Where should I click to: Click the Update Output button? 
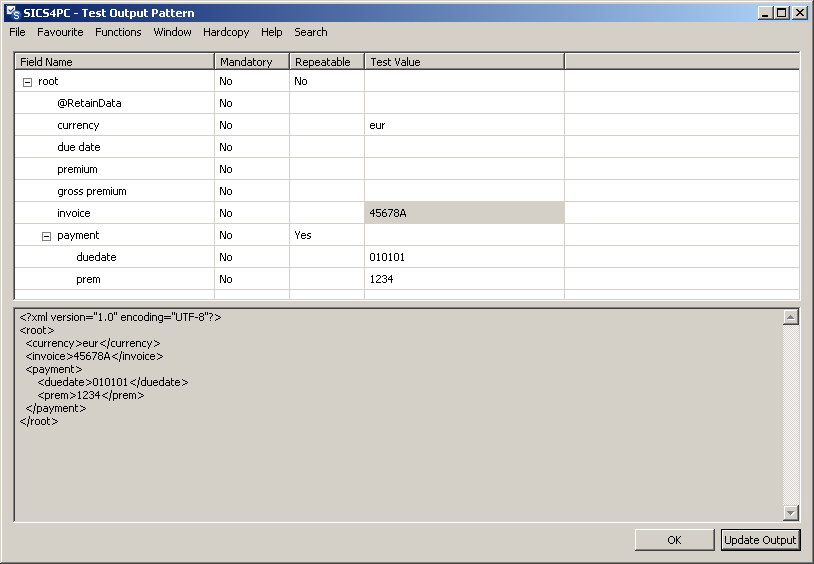coord(760,540)
